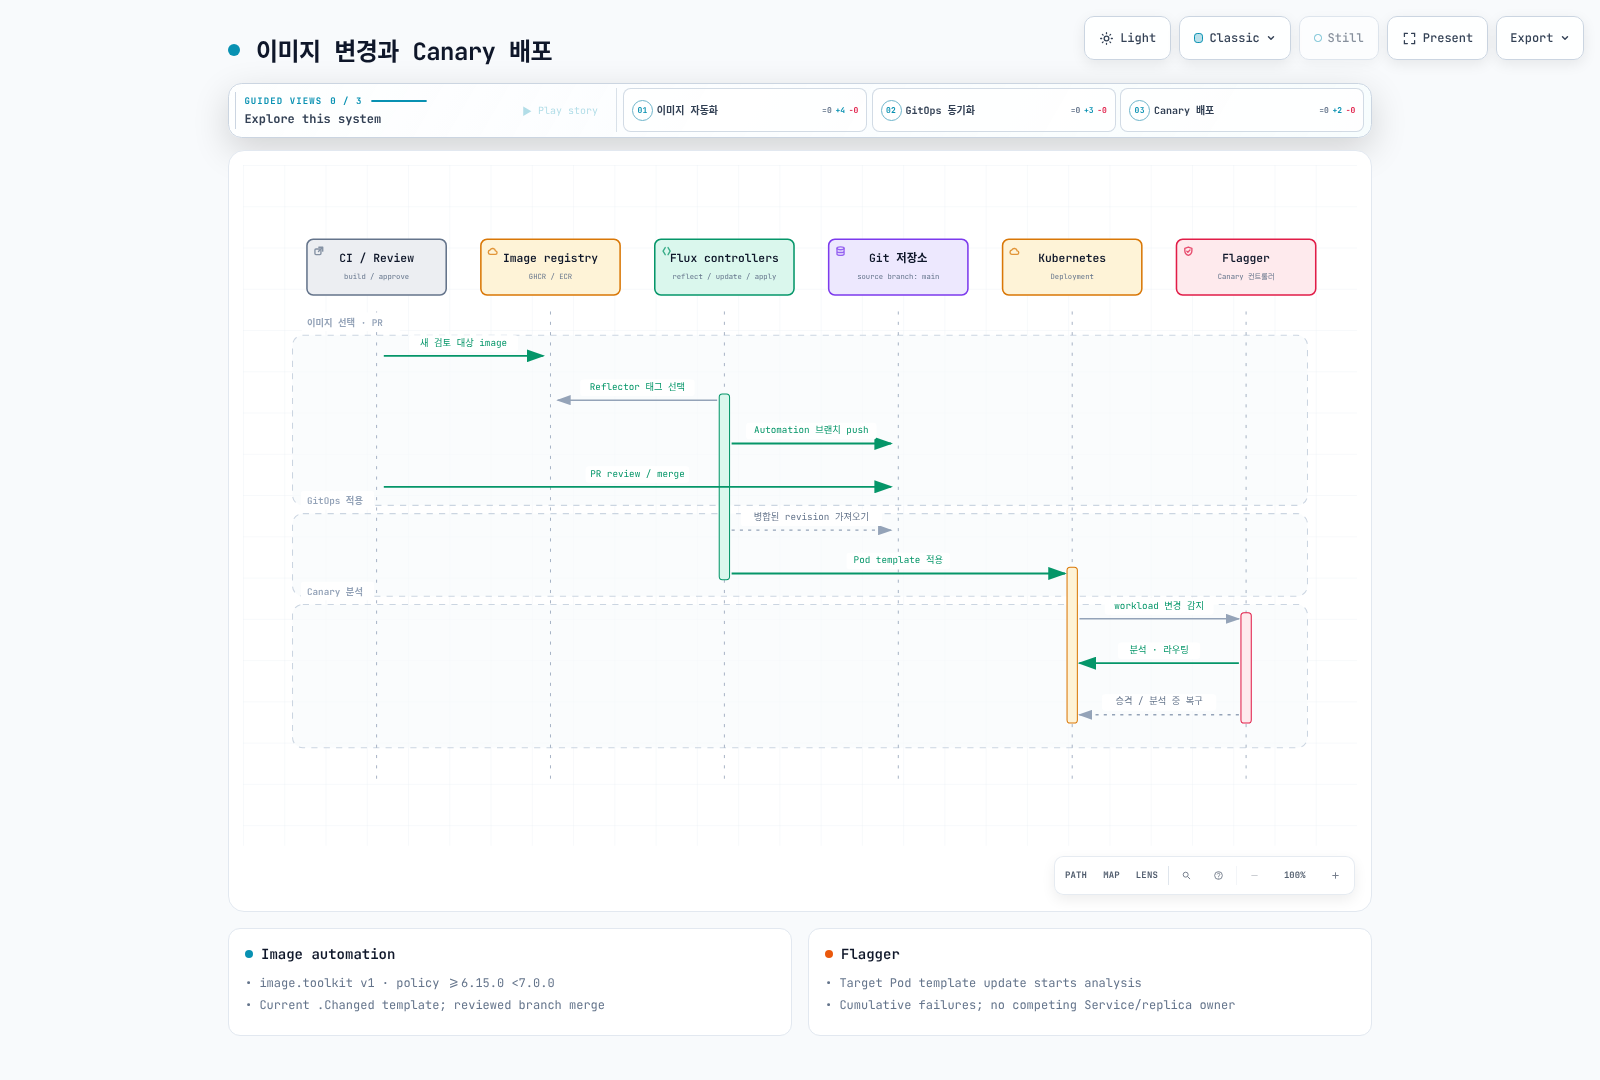
Task: Click the 'Reflector 태그 선택' message label
Action: 637,387
